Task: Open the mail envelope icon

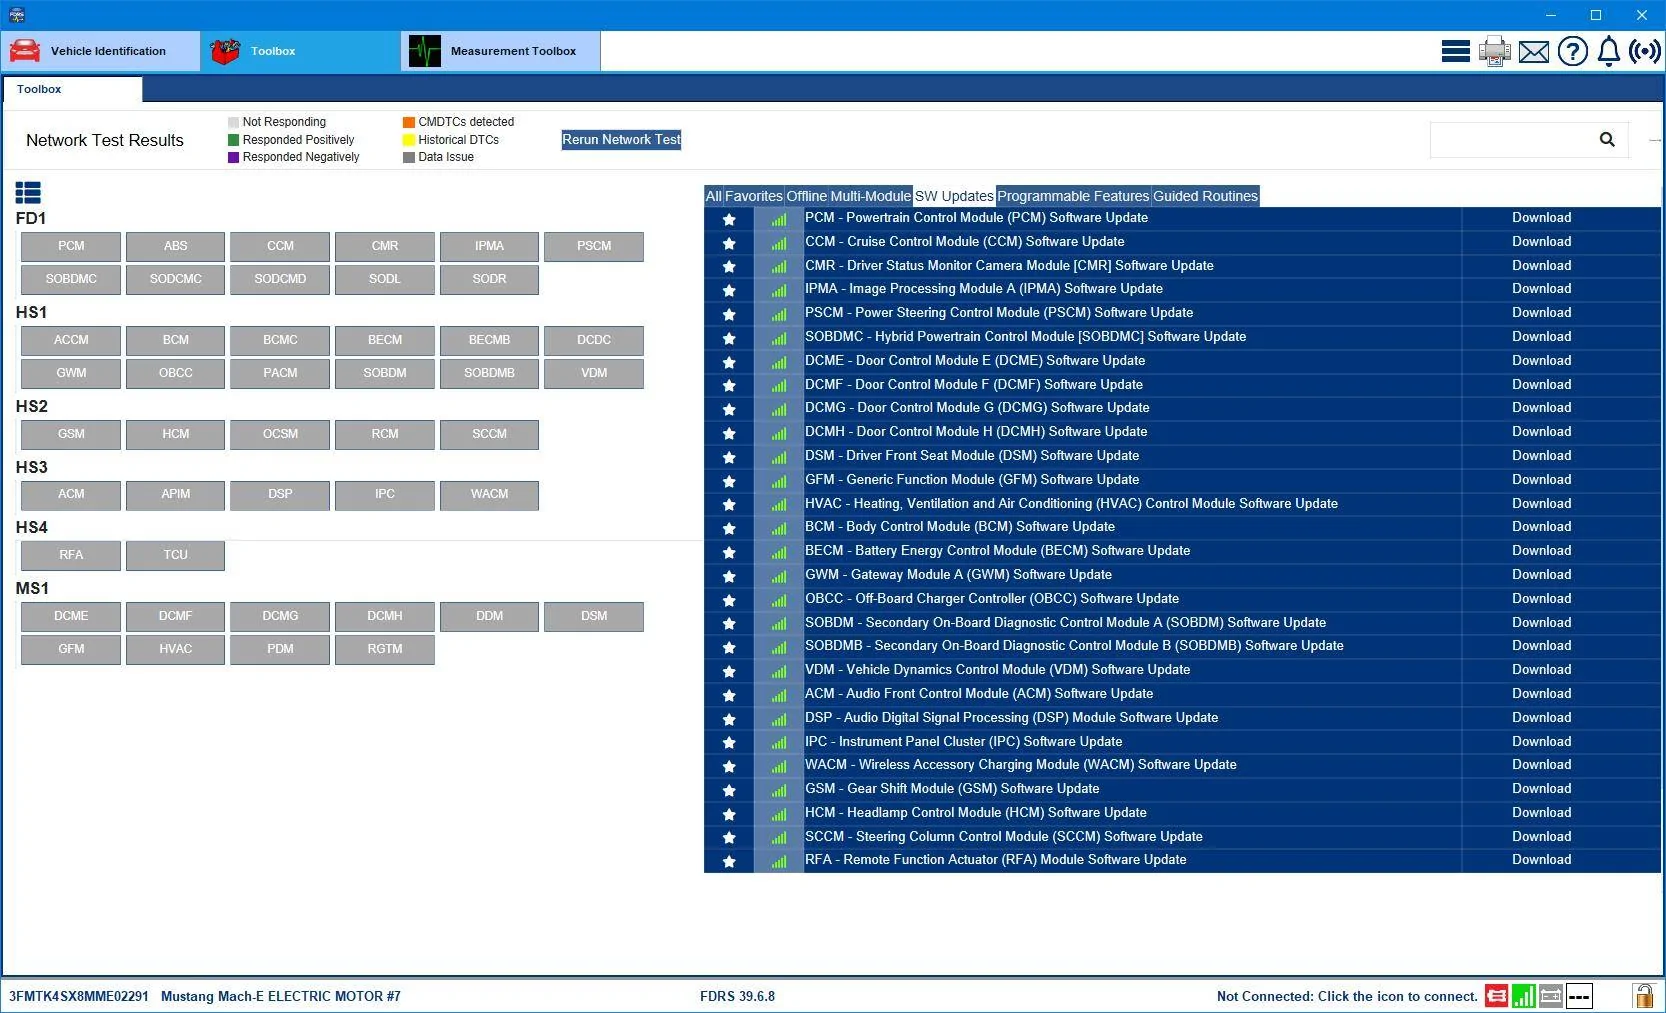Action: pyautogui.click(x=1533, y=52)
